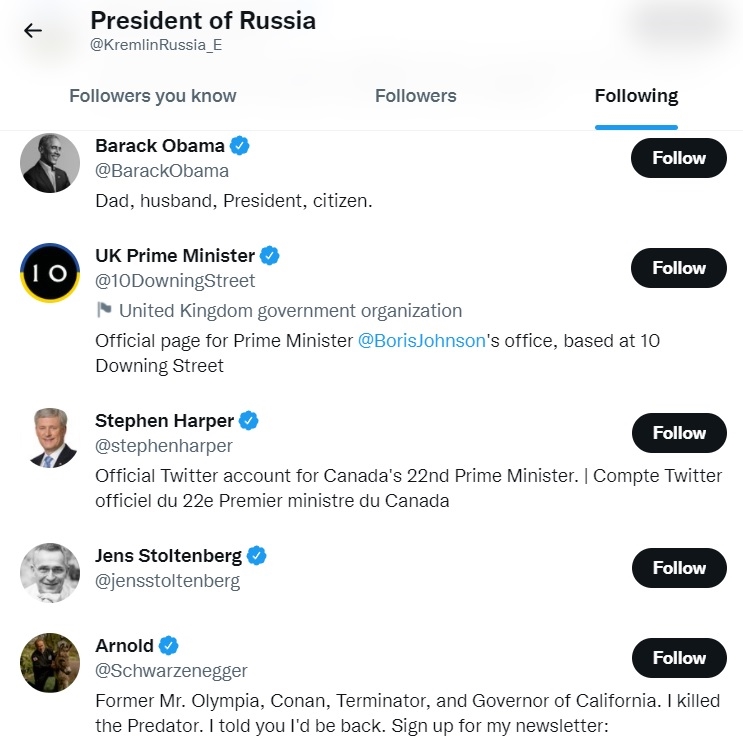
Task: Follow Barack Obama
Action: 679,158
